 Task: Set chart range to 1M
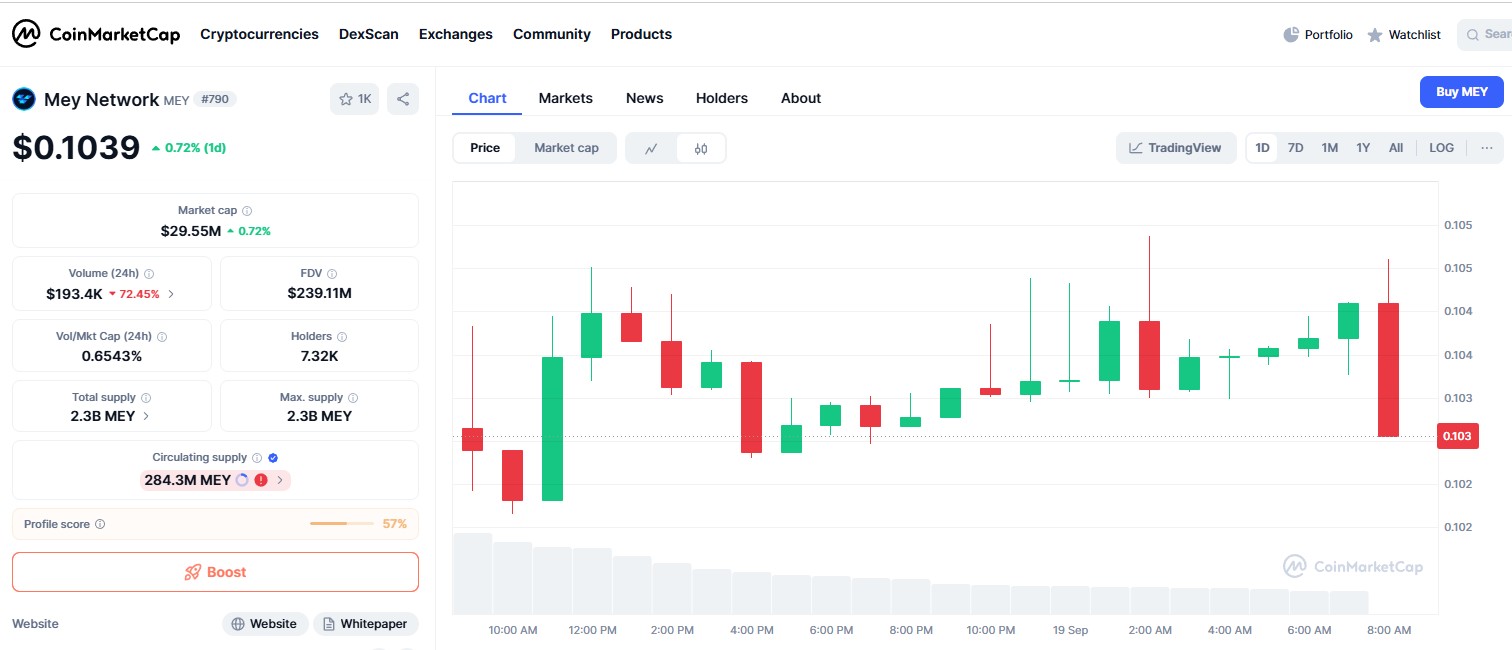1329,148
